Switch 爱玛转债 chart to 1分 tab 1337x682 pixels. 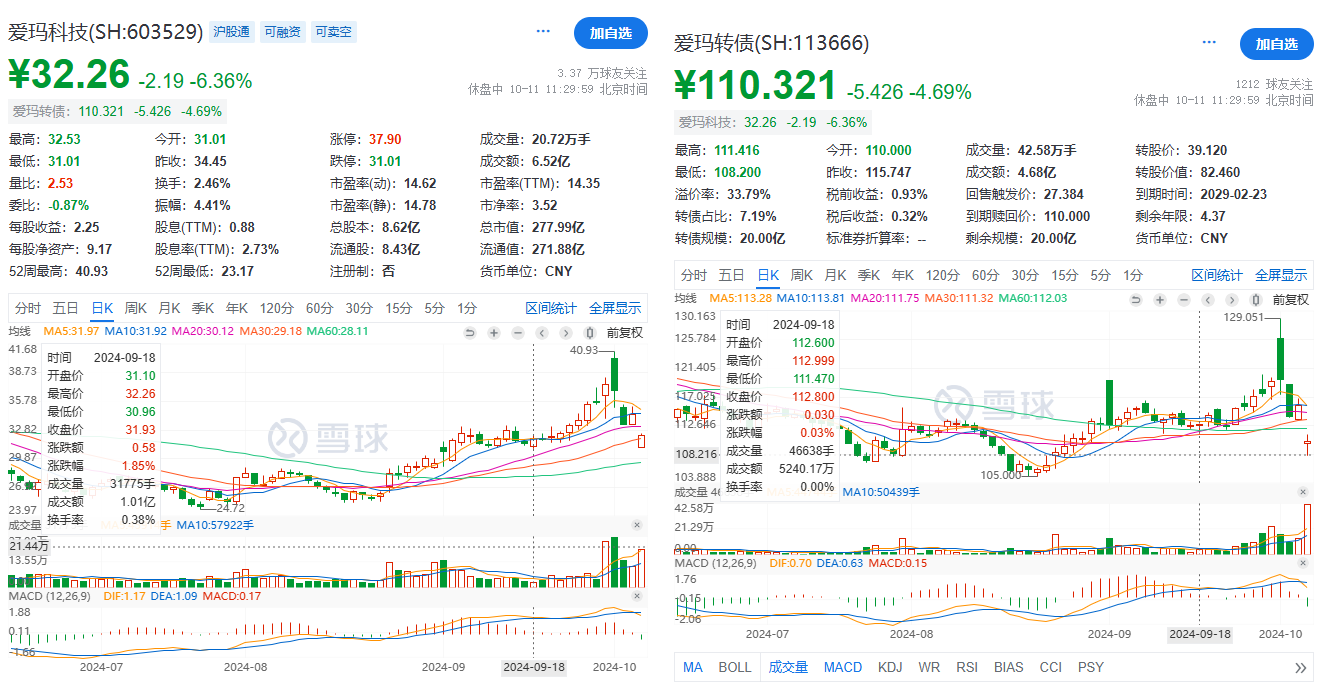point(1133,275)
